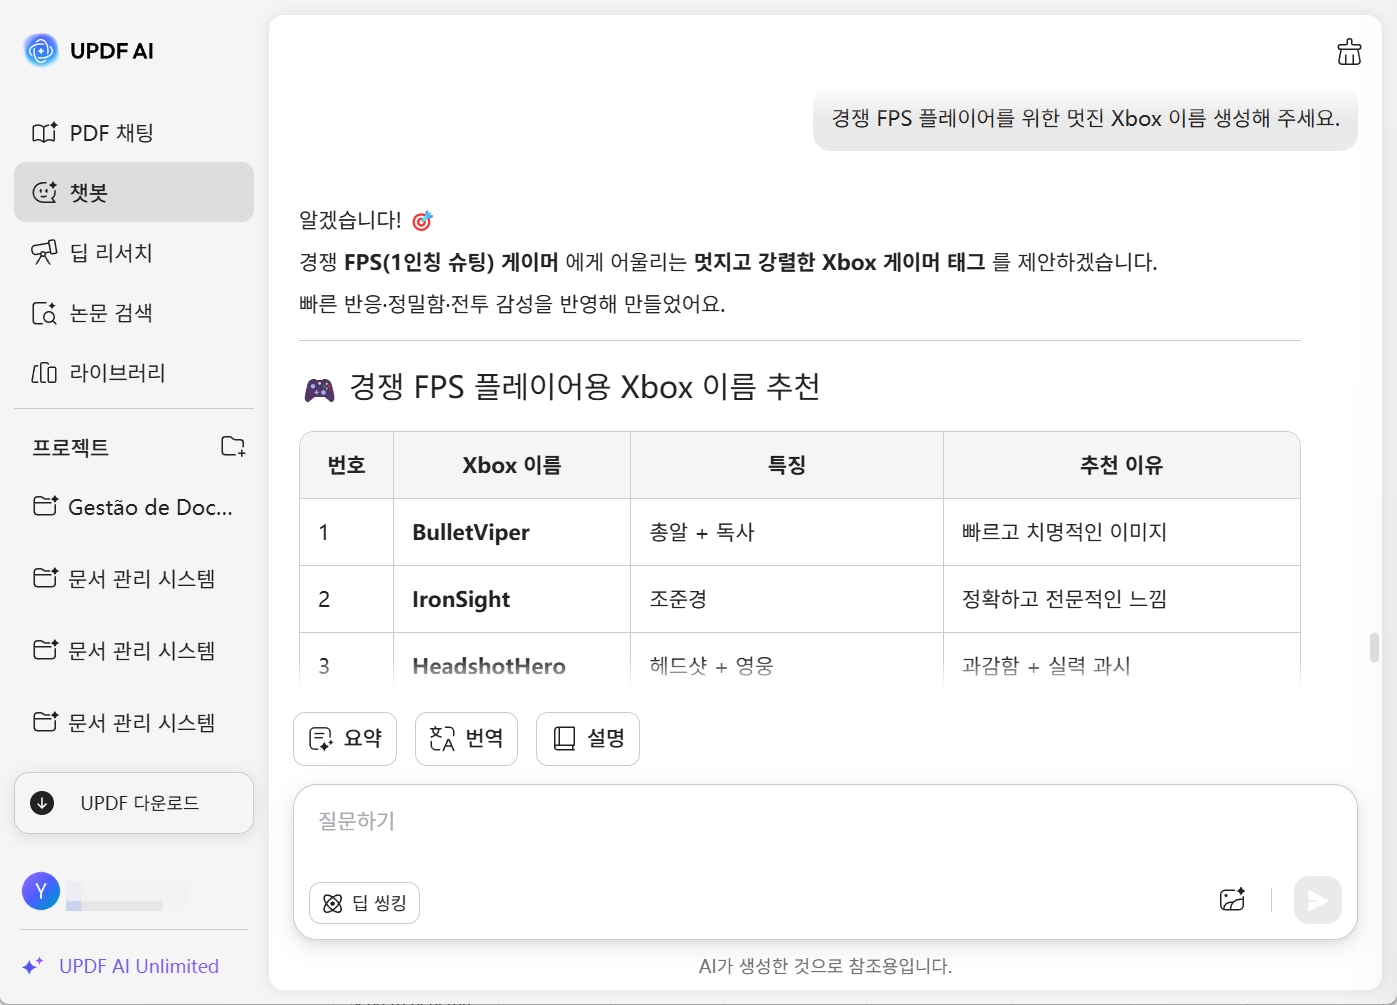Click the 특징 column header

(x=787, y=465)
